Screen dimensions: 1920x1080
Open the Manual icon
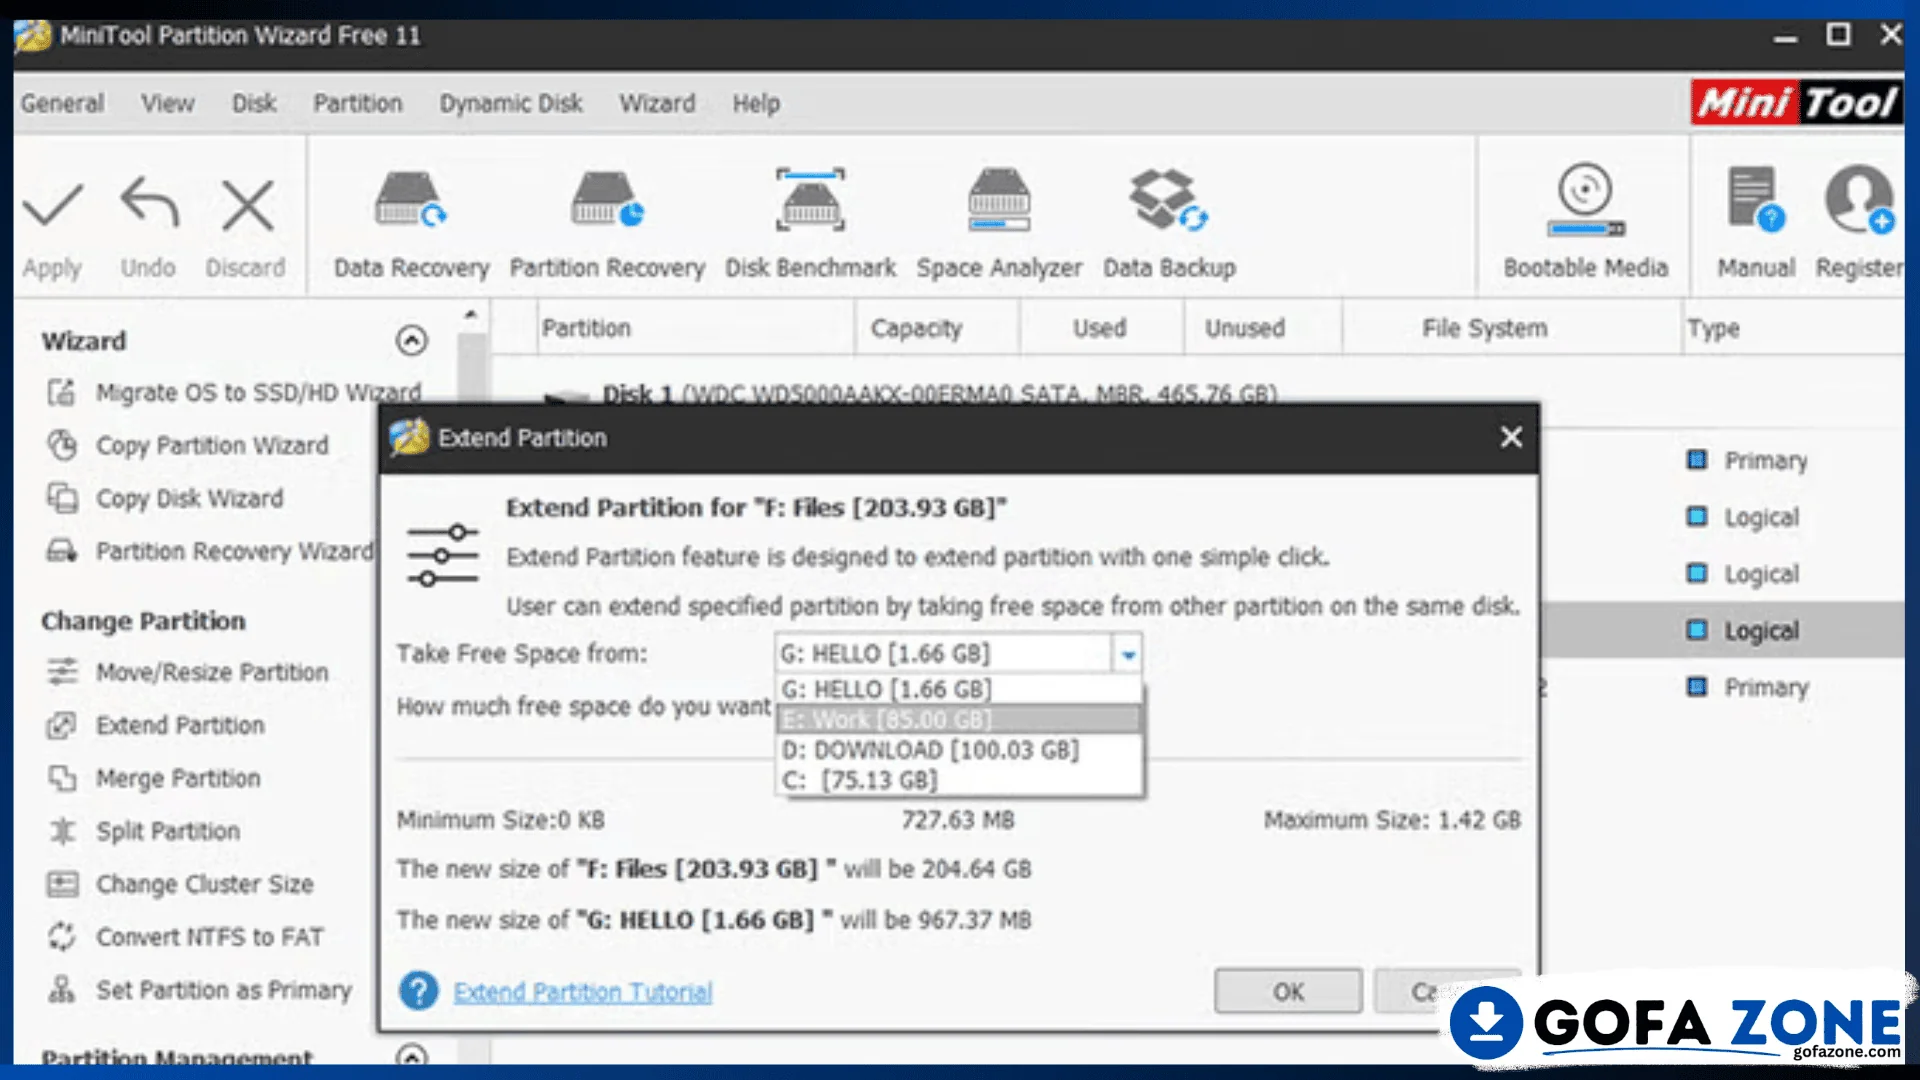click(x=1756, y=200)
